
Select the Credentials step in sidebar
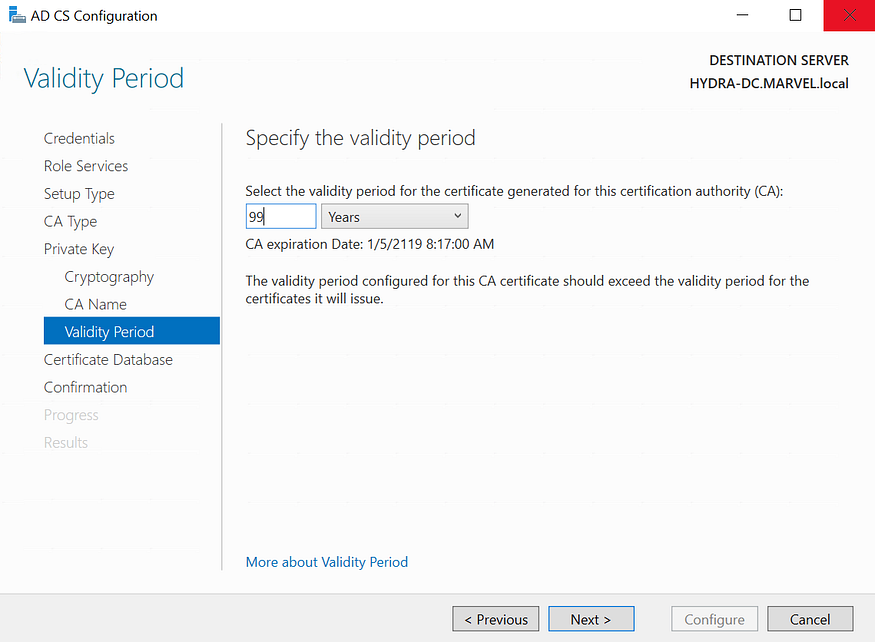79,137
